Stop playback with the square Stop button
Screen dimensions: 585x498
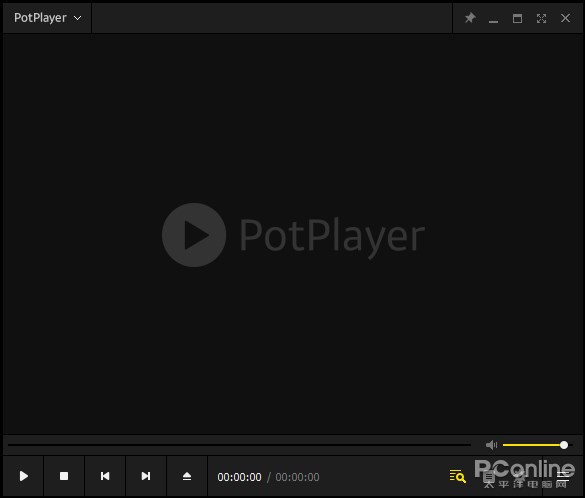click(x=64, y=476)
